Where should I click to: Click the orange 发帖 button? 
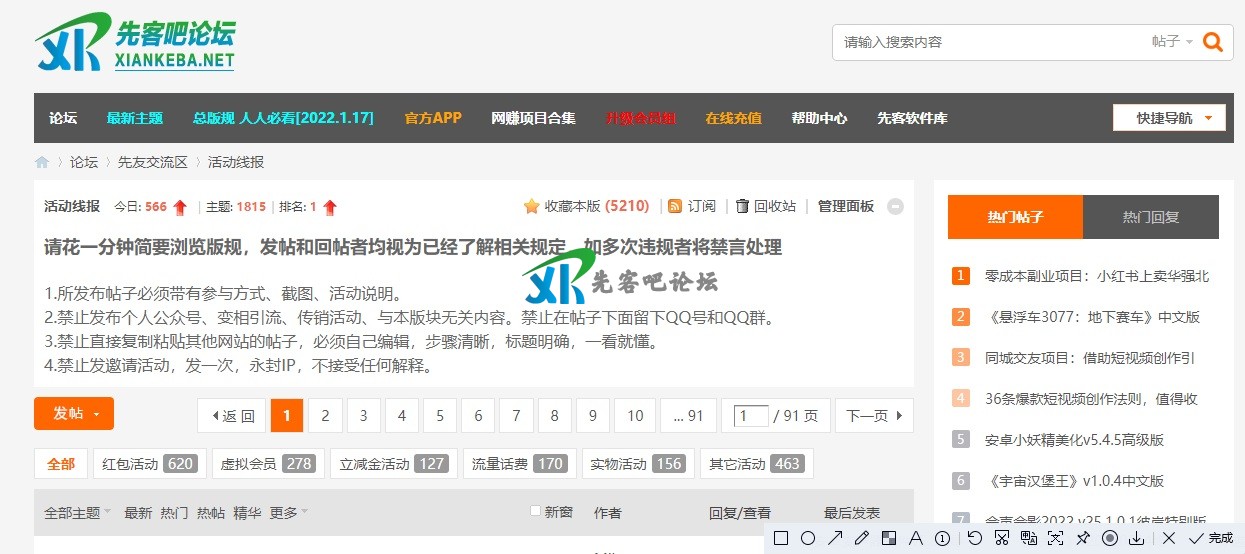tap(74, 414)
